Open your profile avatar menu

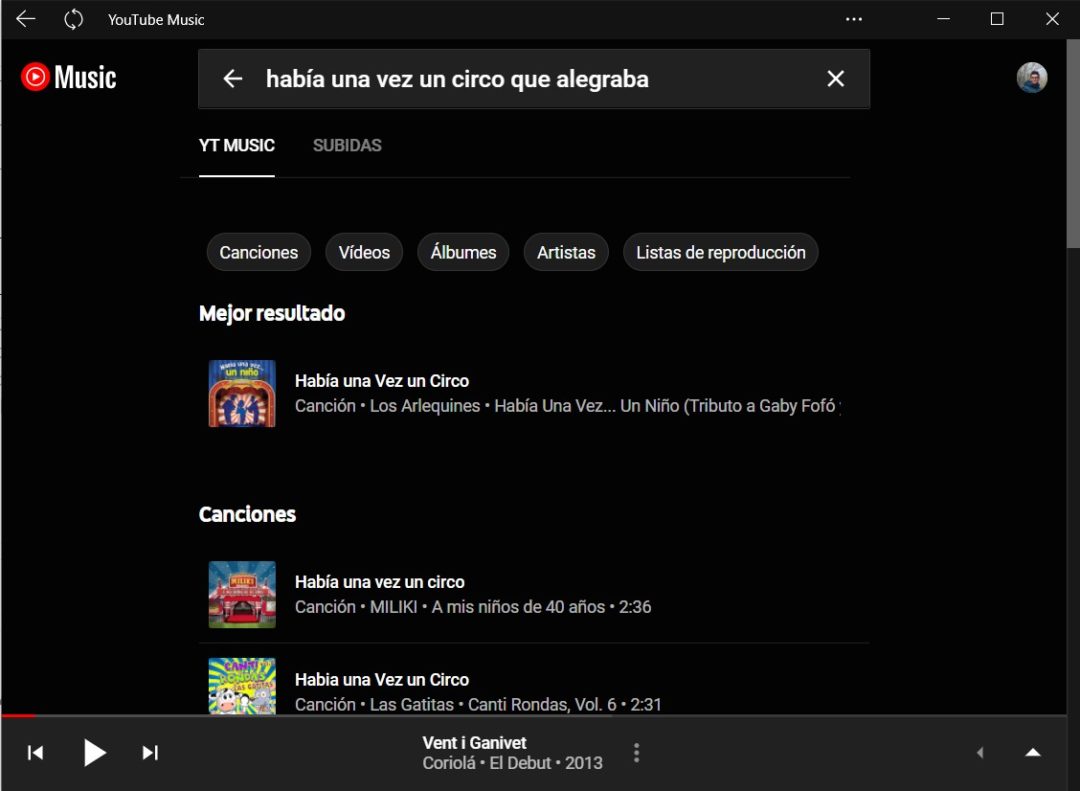tap(1032, 76)
